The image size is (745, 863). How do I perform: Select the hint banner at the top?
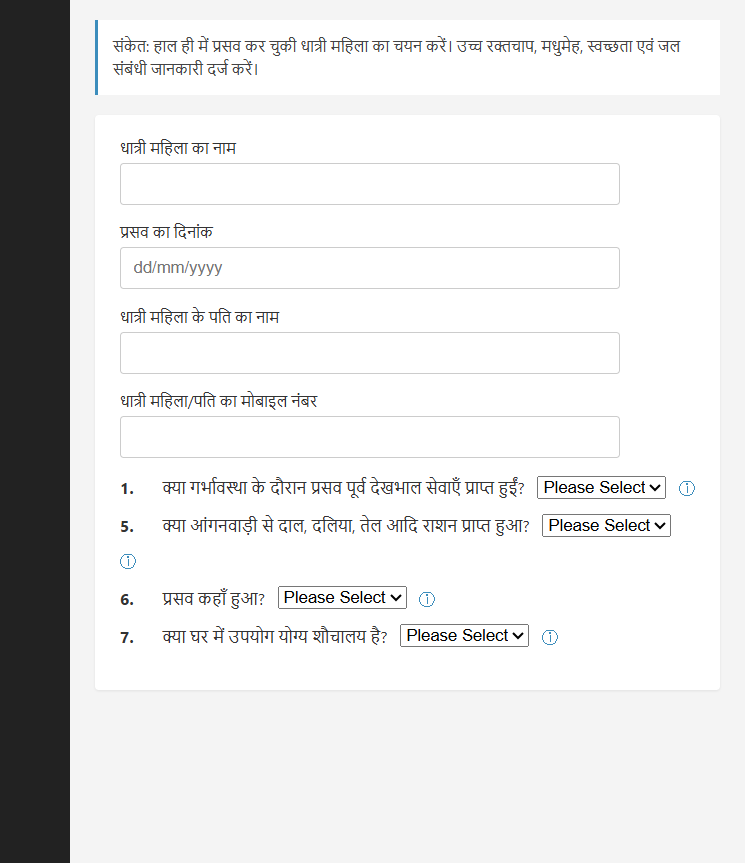pyautogui.click(x=400, y=57)
